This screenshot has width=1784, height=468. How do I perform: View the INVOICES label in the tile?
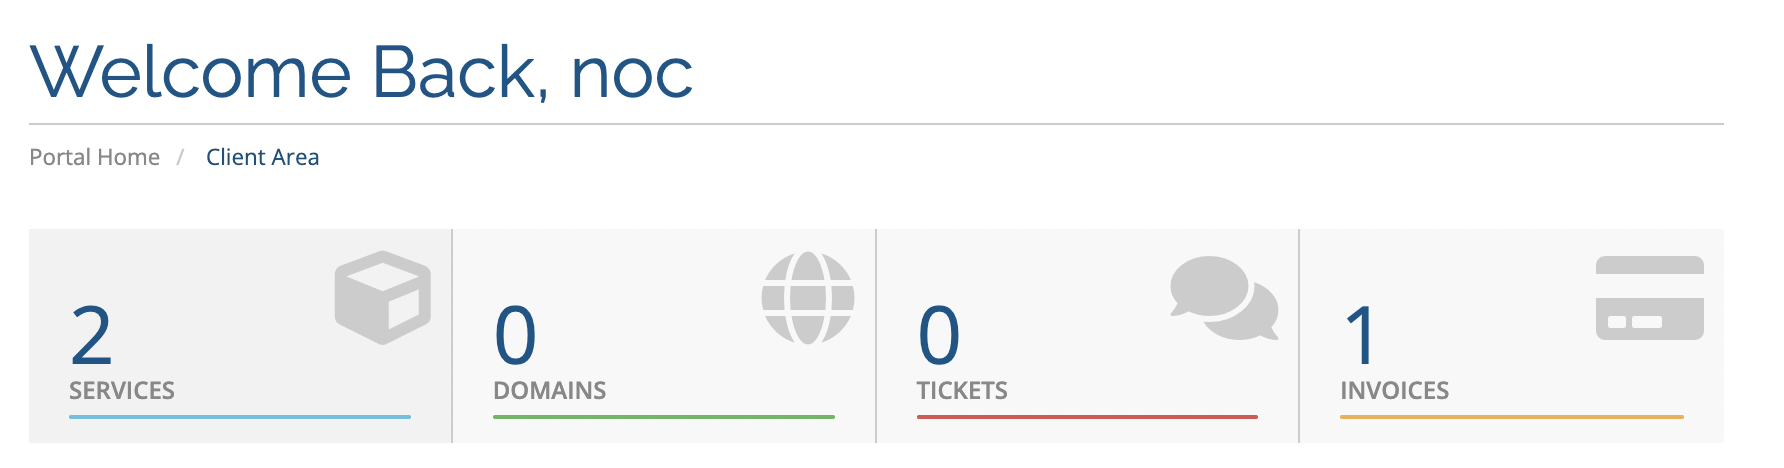click(1395, 390)
